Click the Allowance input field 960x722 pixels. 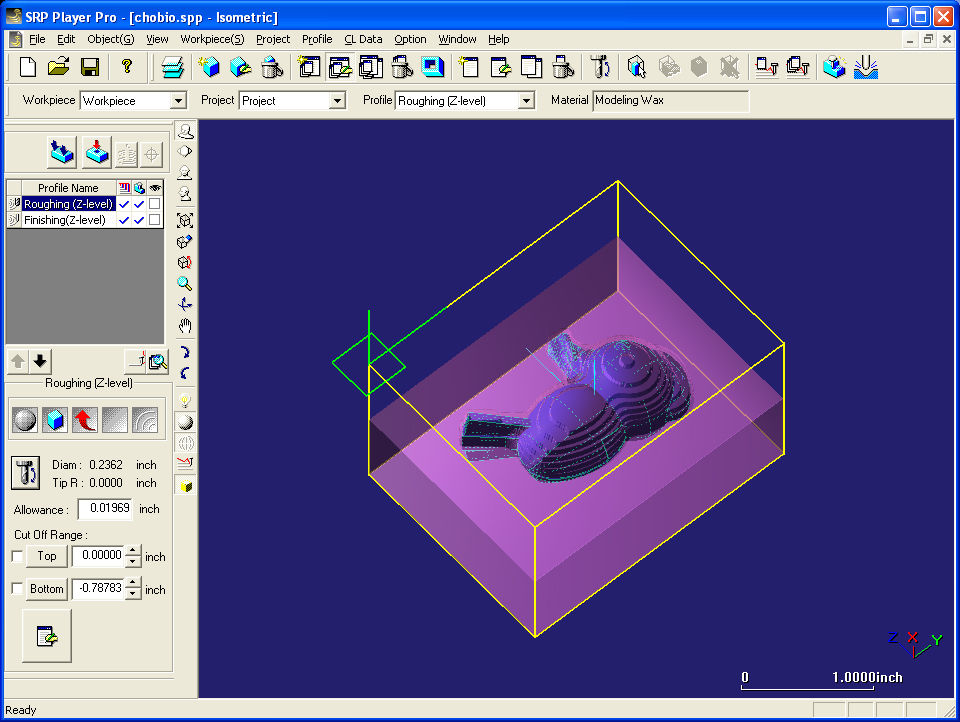pyautogui.click(x=105, y=508)
